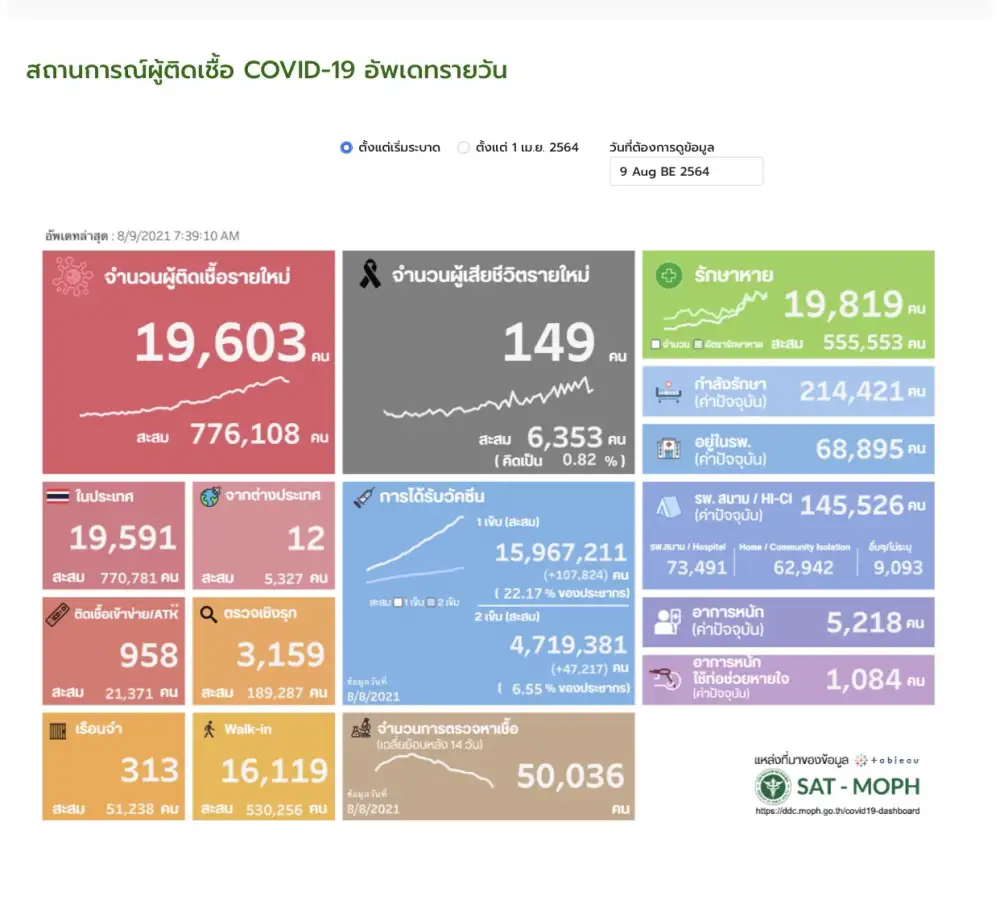
Task: Click the SAT - MOPH logo
Action: click(x=837, y=786)
